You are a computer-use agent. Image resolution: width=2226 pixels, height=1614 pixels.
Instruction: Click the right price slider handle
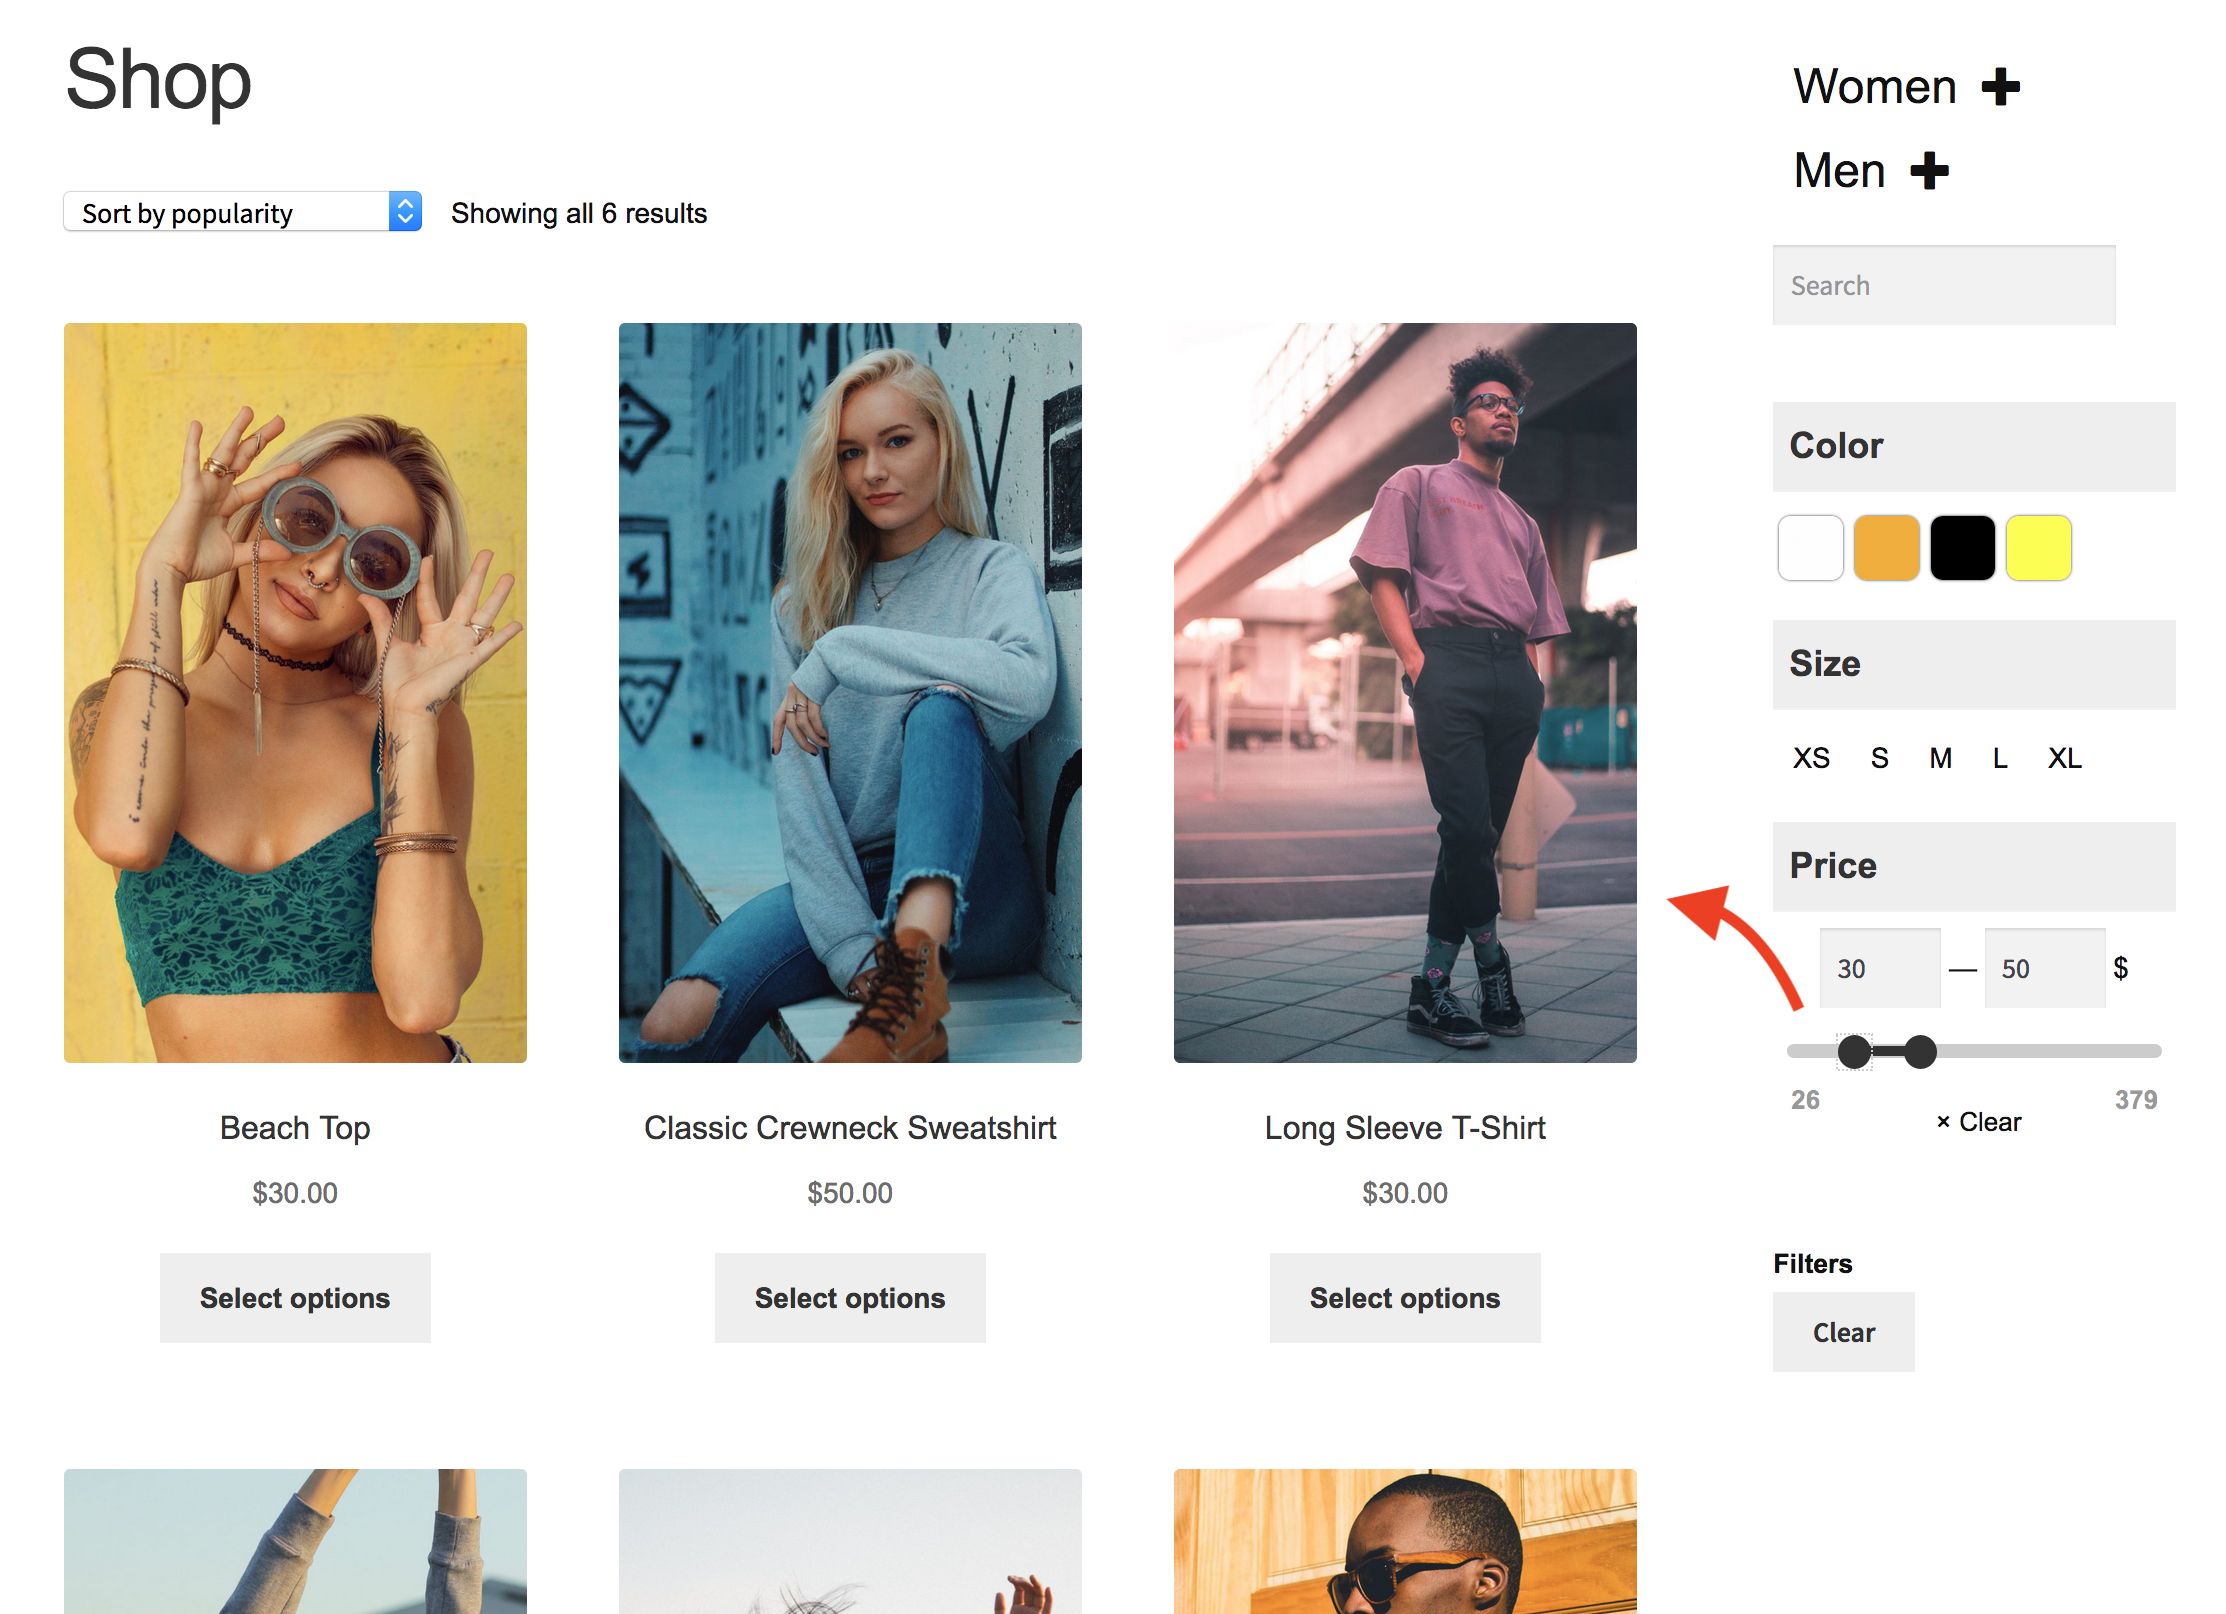point(1920,1052)
